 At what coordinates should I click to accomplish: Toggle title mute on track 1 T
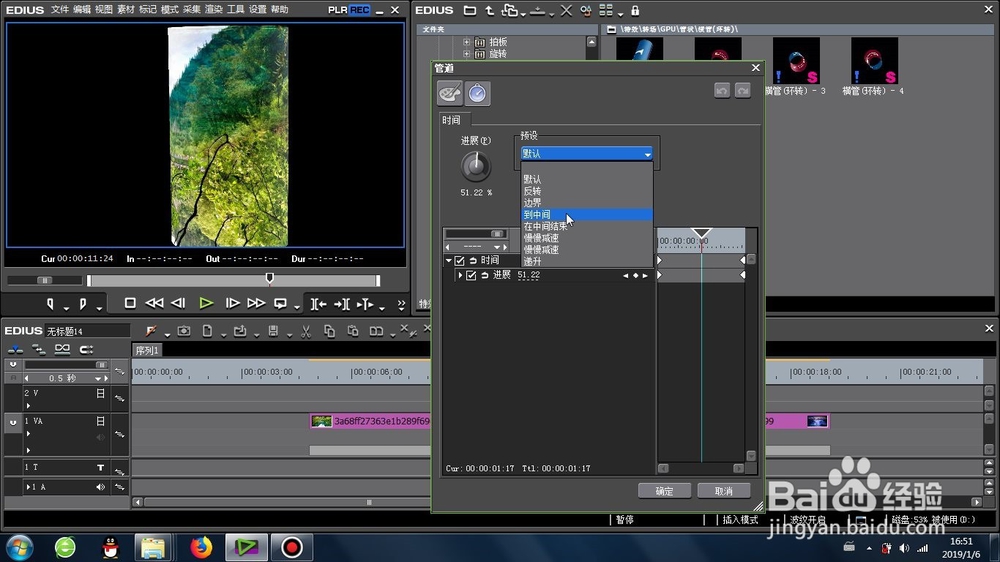tap(100, 468)
